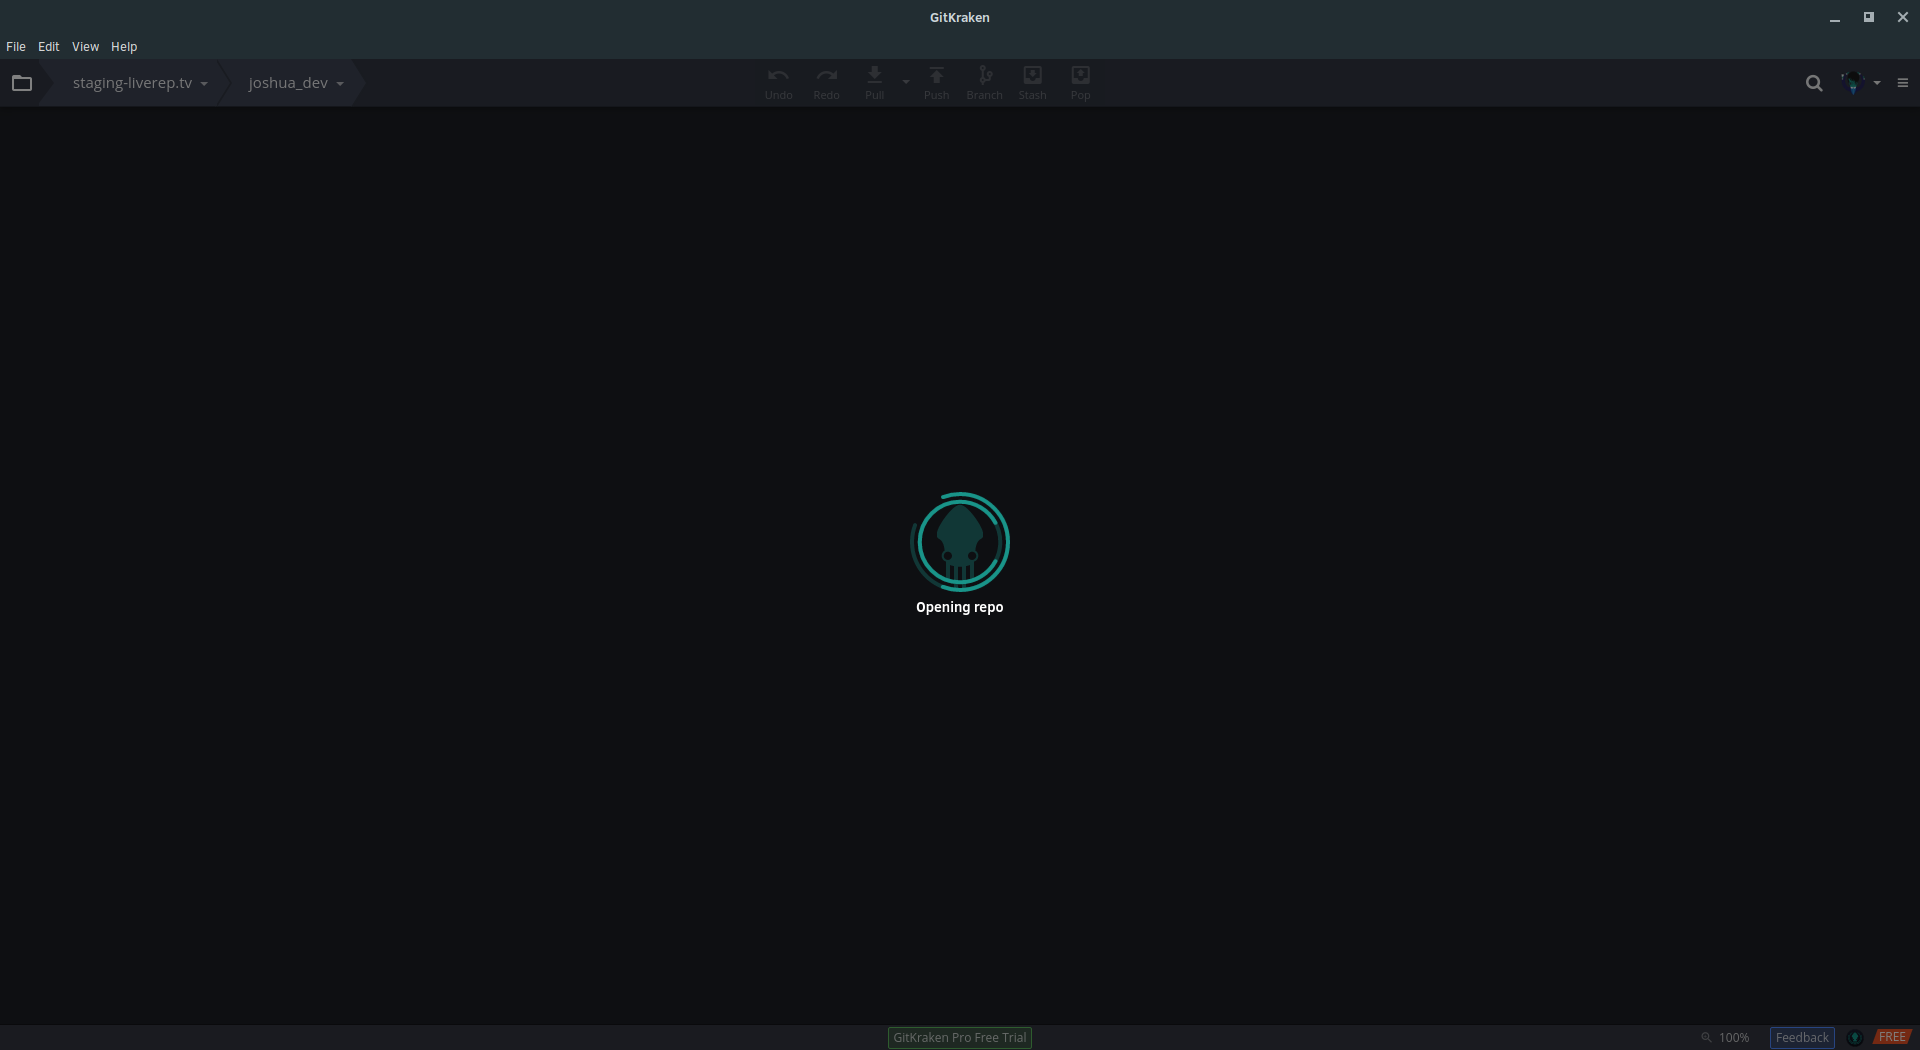Image resolution: width=1920 pixels, height=1050 pixels.
Task: Close the GitKraken window
Action: click(1903, 17)
